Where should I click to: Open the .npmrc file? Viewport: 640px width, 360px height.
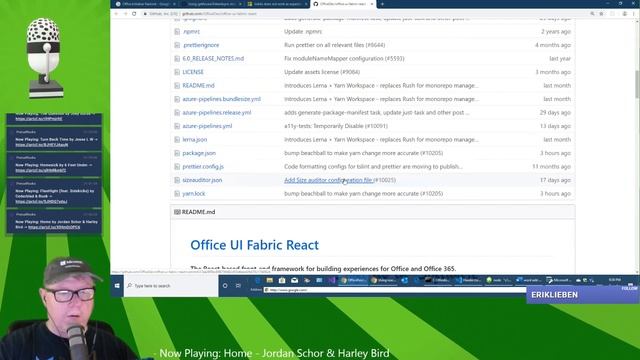pos(191,31)
